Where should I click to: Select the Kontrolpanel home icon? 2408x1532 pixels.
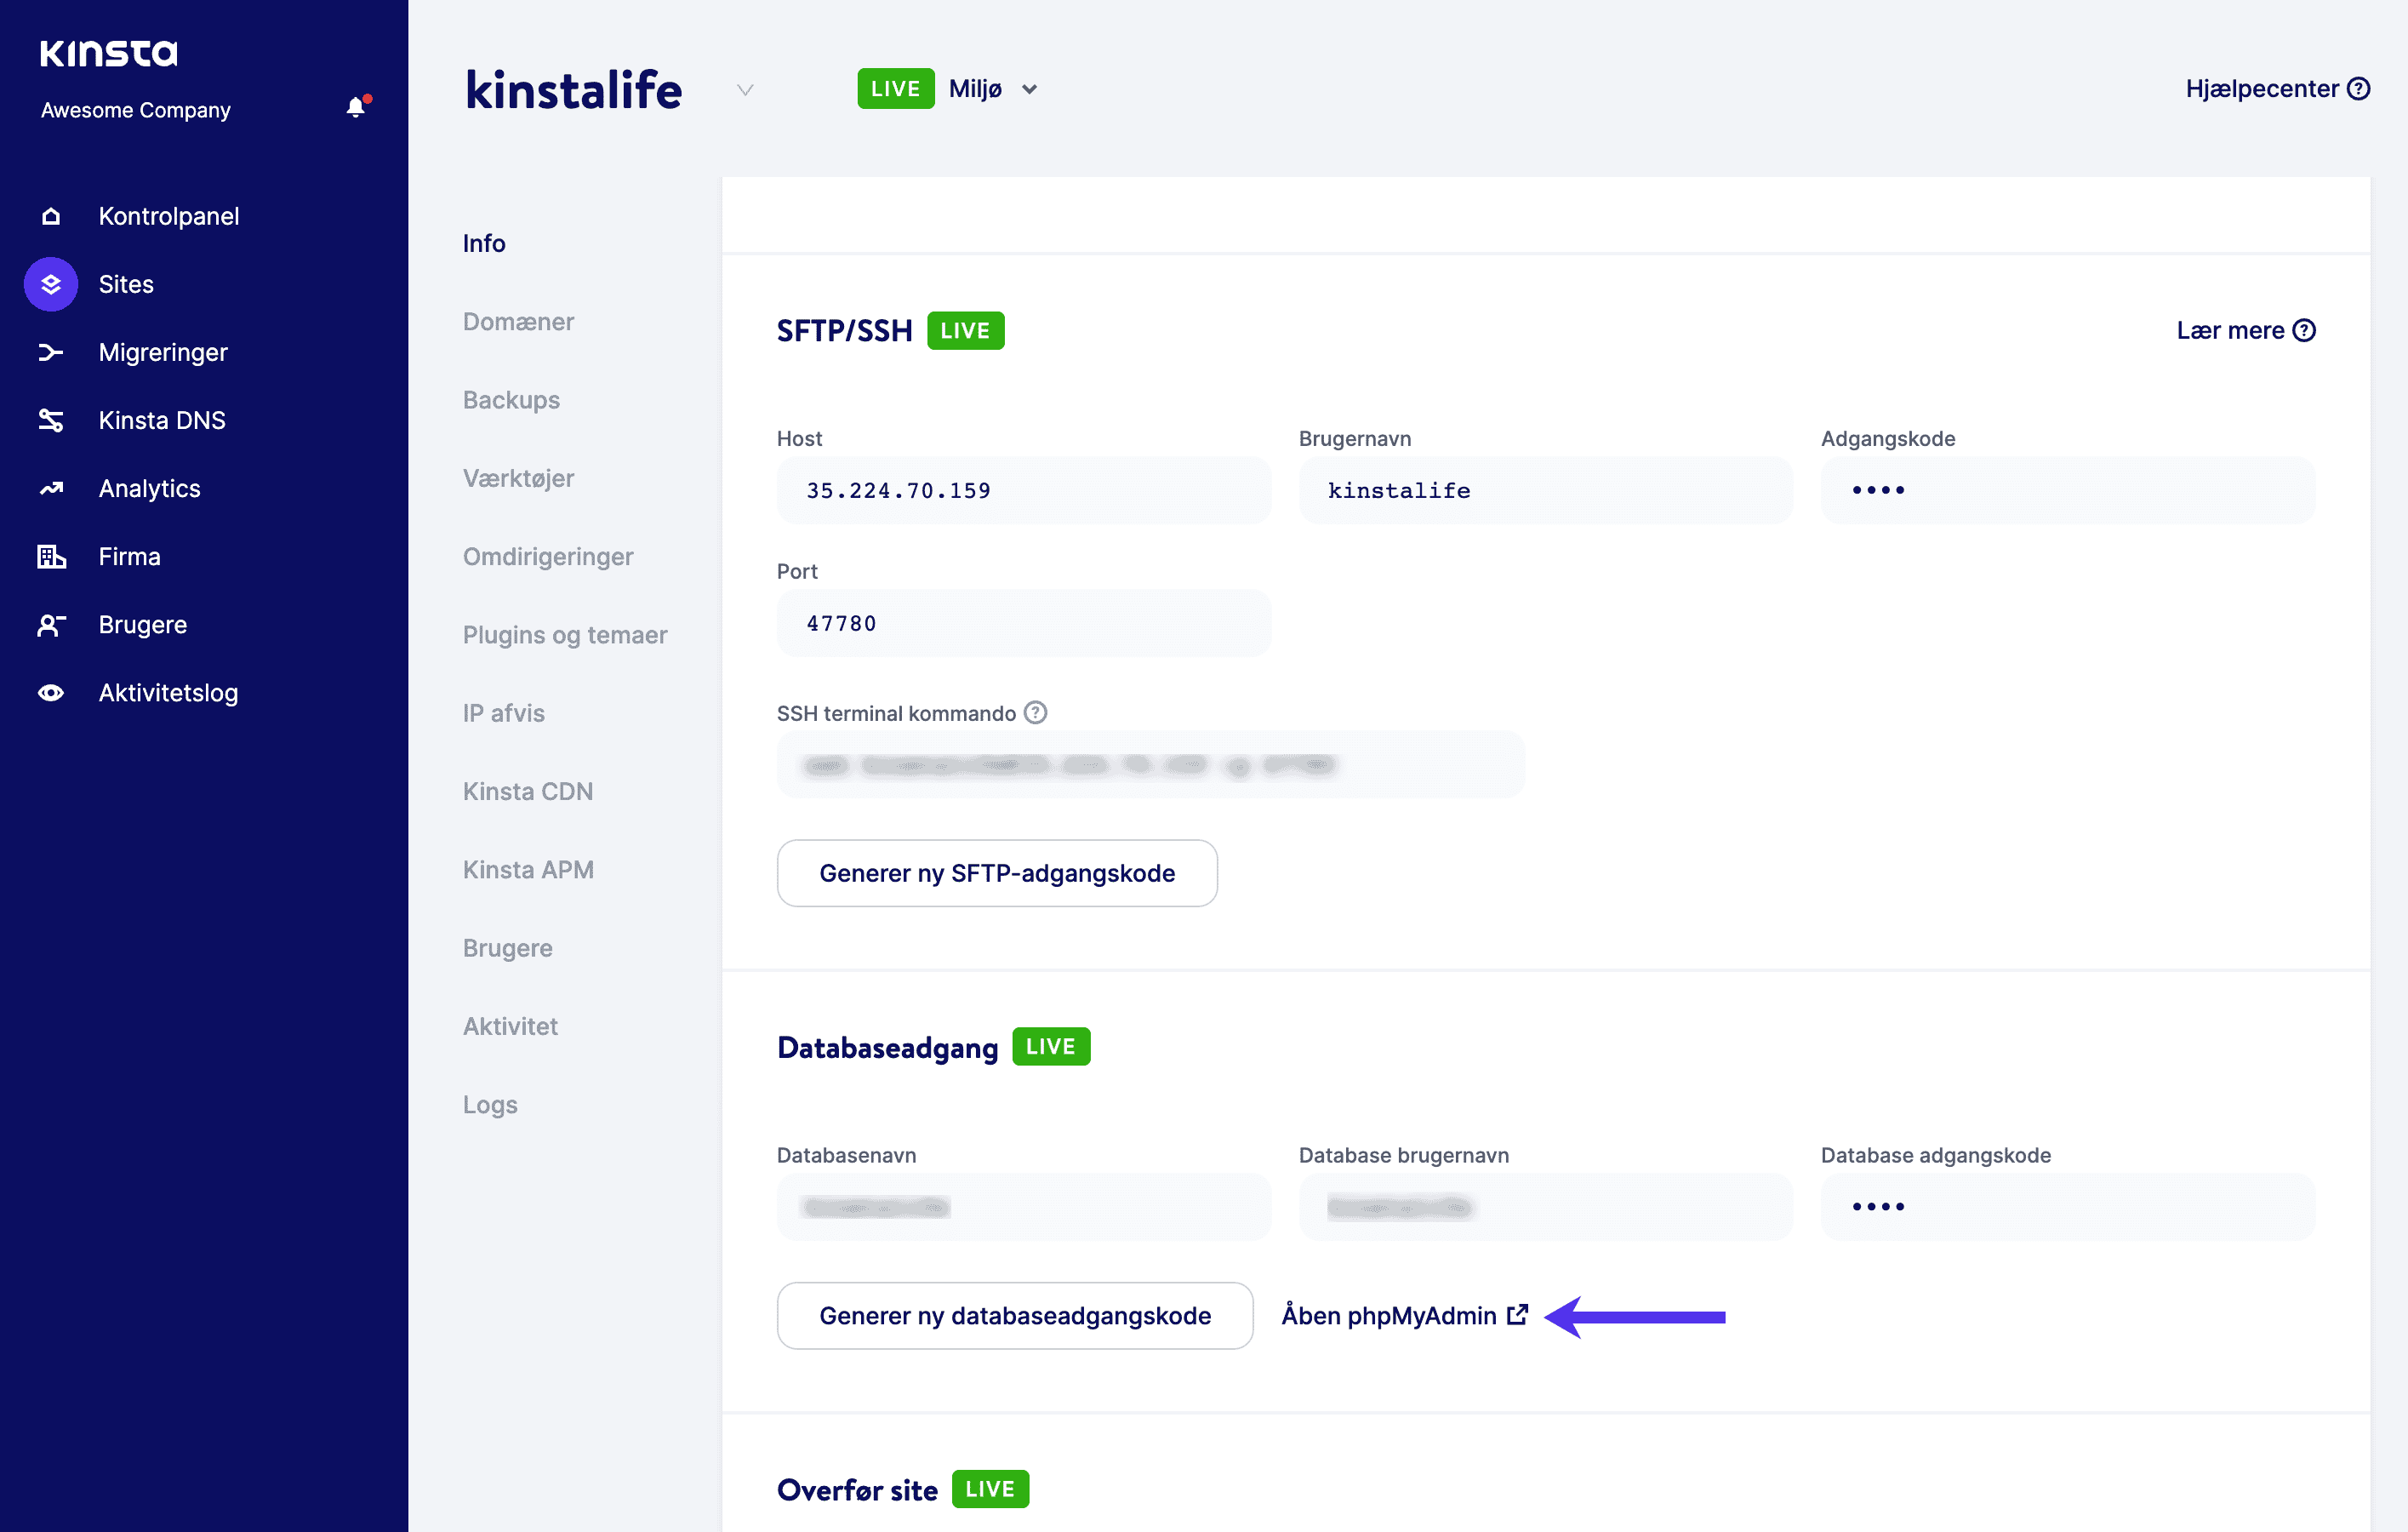(51, 216)
